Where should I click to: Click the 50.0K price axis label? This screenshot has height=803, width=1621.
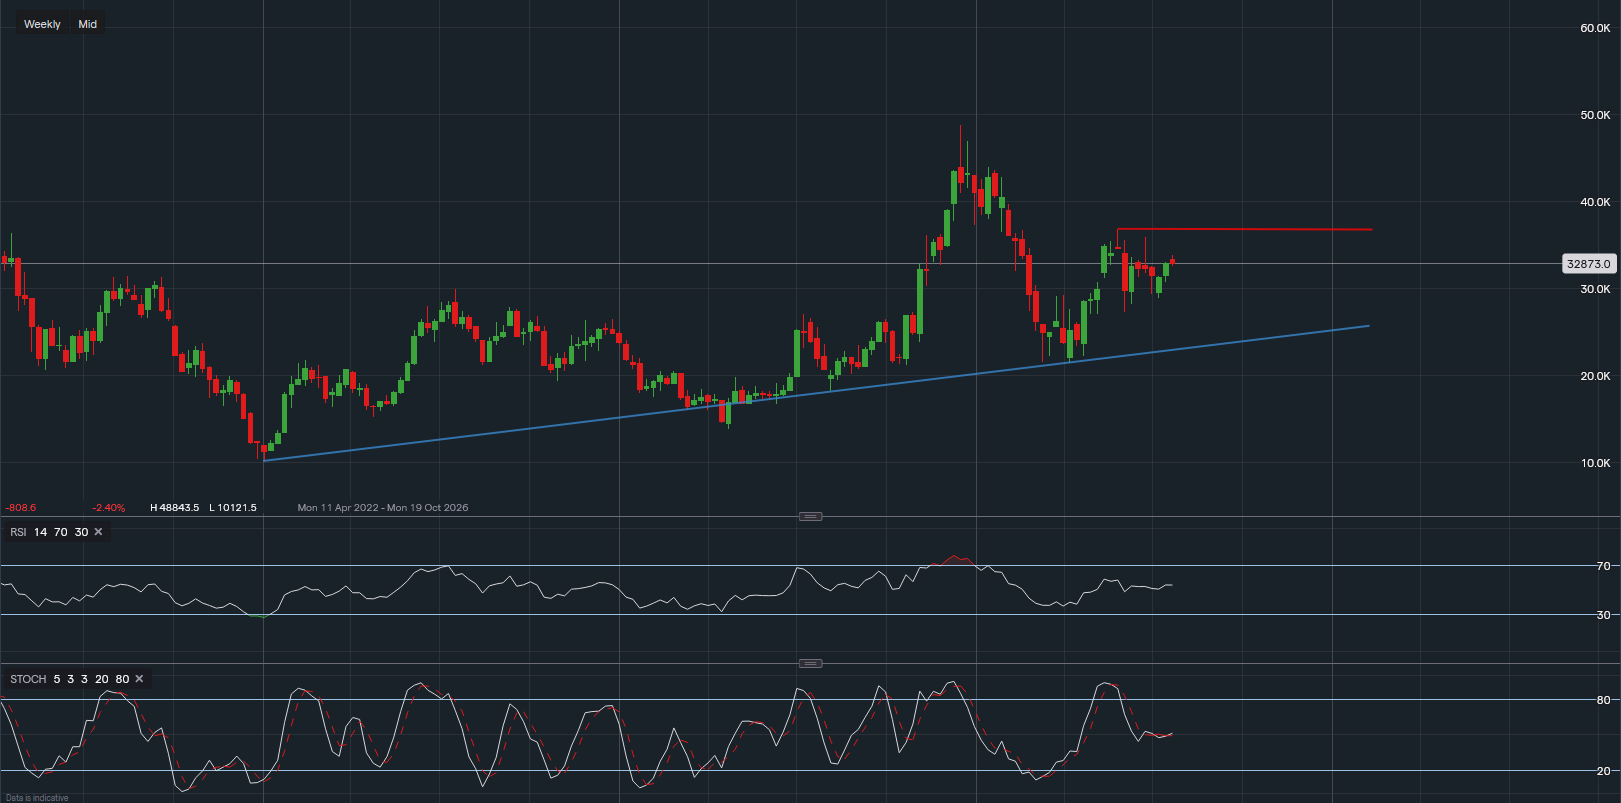tap(1594, 115)
